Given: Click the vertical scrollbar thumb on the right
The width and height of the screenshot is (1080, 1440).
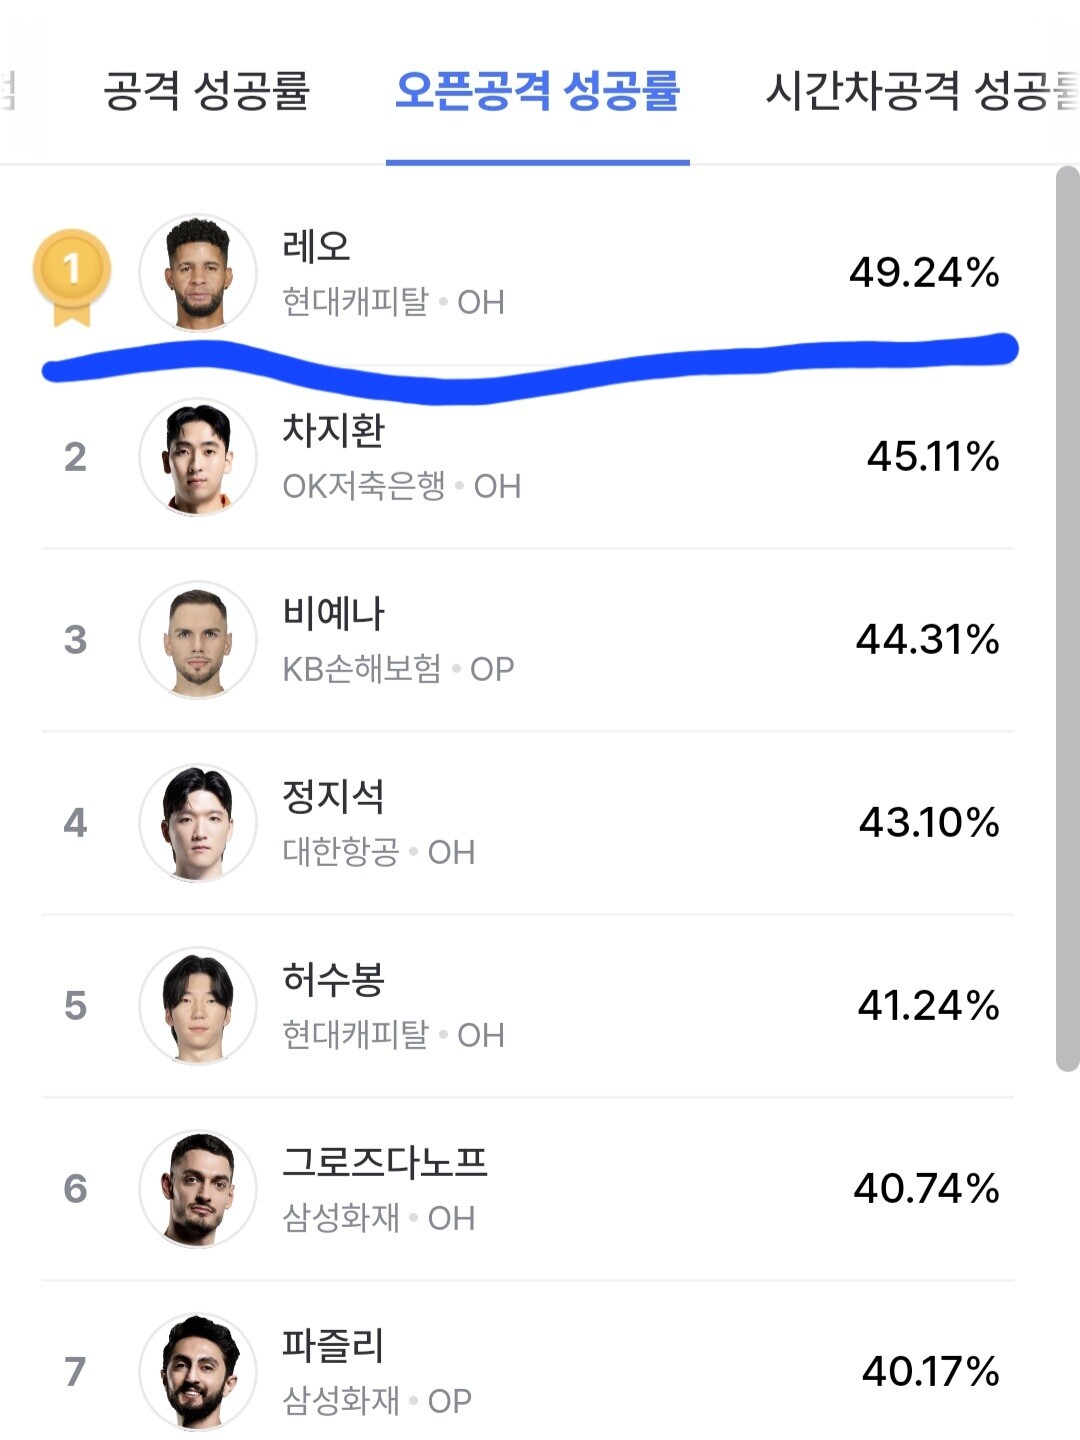Looking at the screenshot, I should [1067, 620].
